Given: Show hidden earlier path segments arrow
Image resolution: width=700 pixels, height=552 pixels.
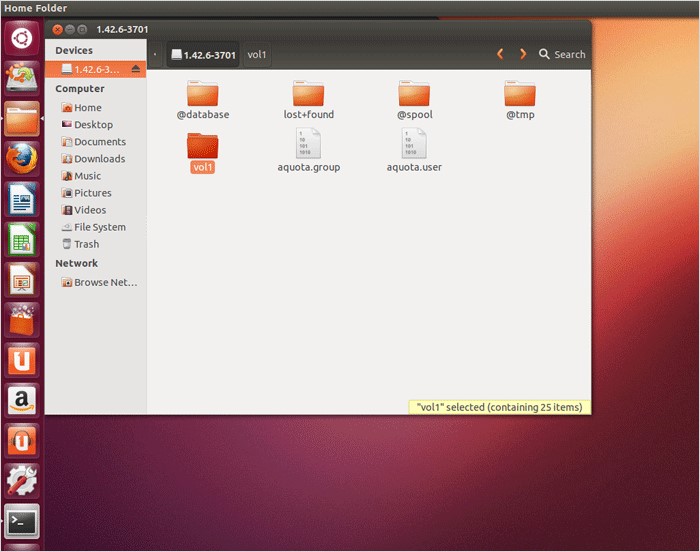Looking at the screenshot, I should [155, 54].
